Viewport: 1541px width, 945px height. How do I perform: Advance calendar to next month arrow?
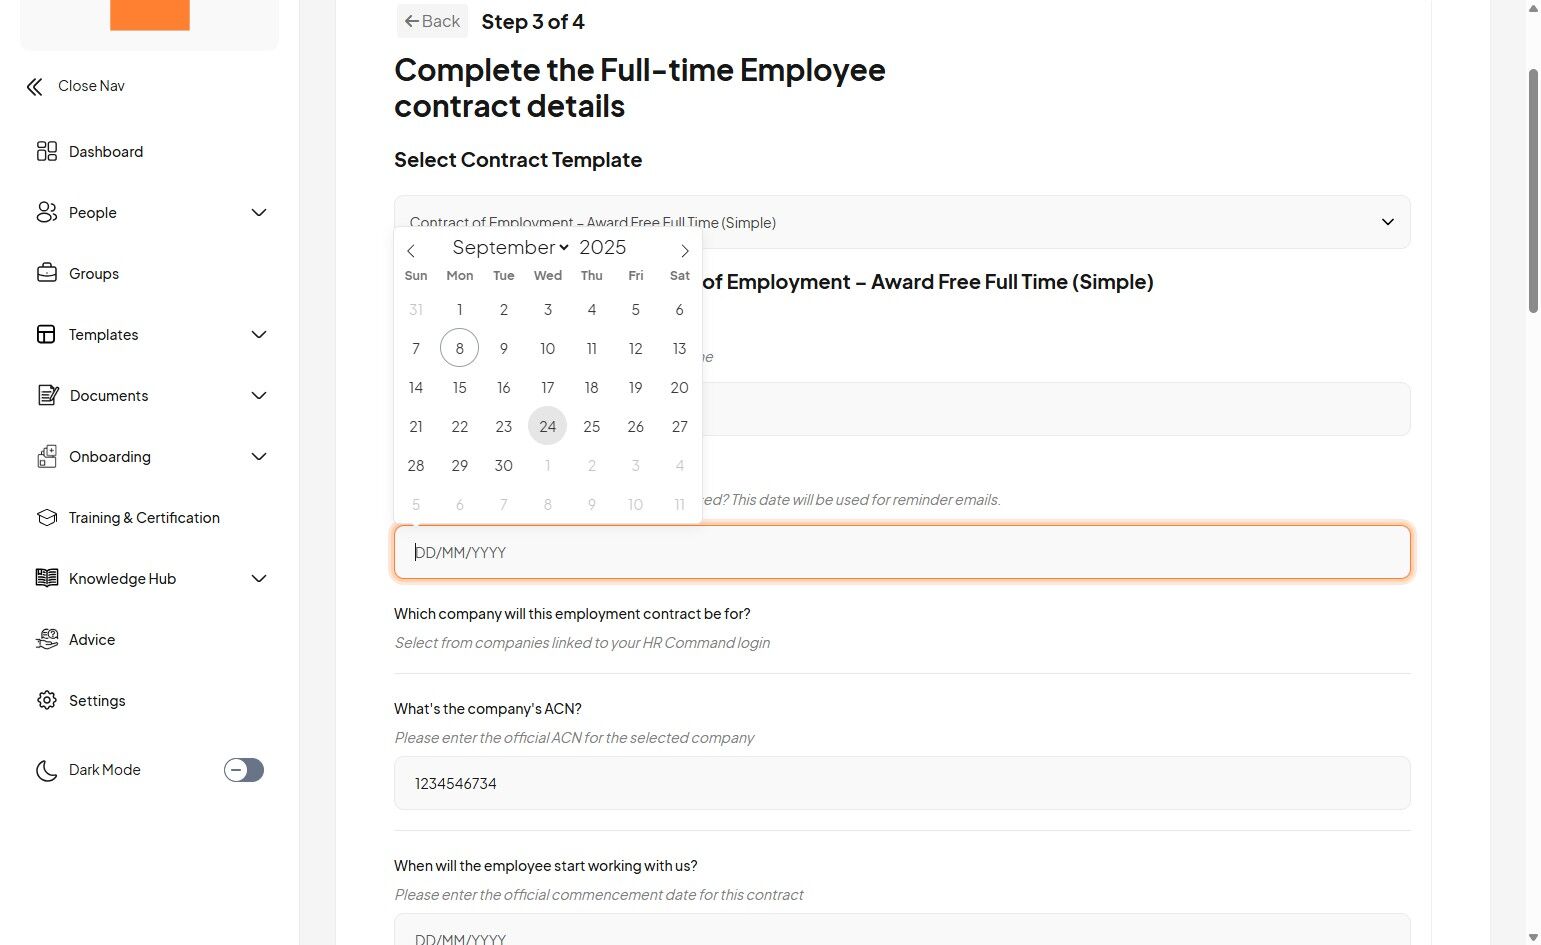[x=685, y=250]
